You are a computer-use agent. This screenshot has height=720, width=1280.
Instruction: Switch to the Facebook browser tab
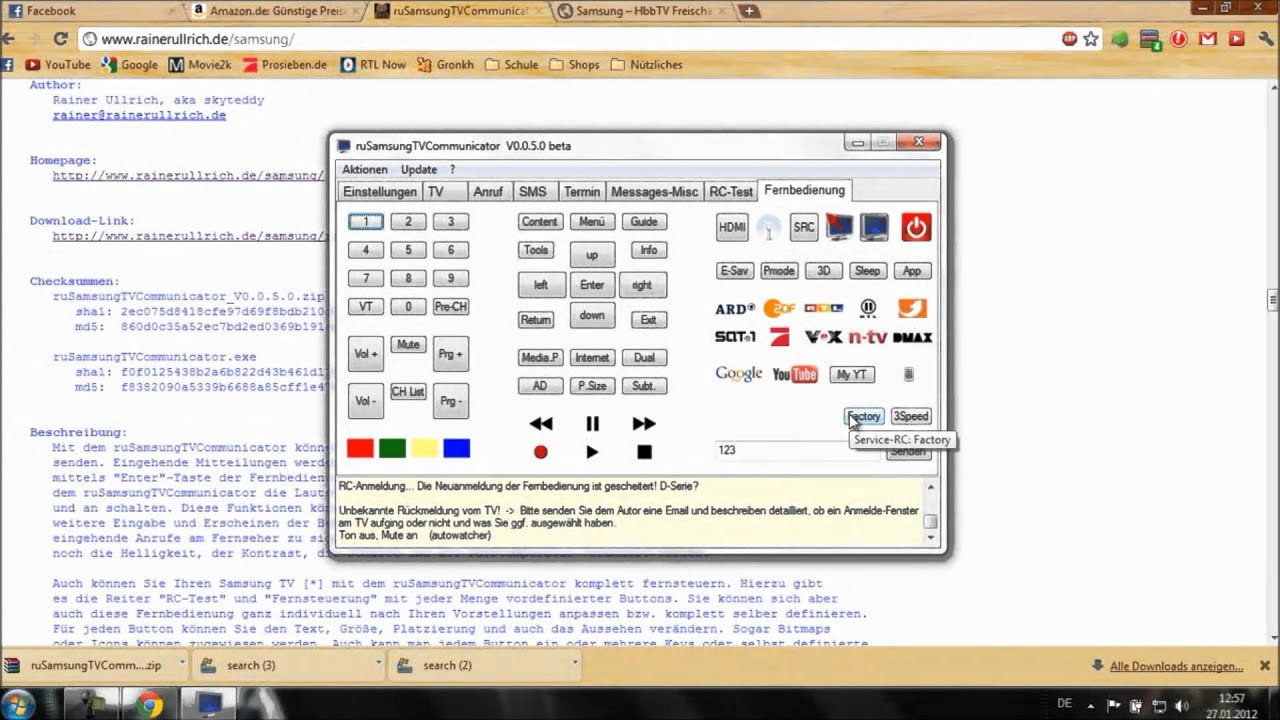click(90, 11)
